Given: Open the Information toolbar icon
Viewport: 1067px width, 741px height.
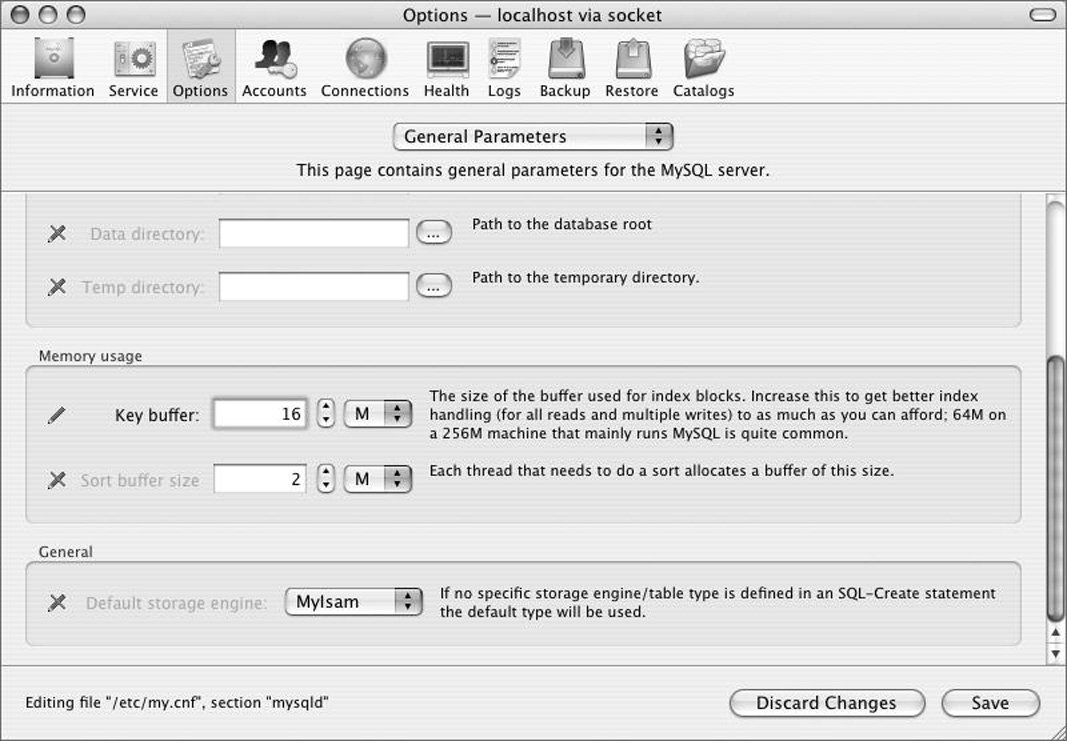Looking at the screenshot, I should tap(53, 68).
